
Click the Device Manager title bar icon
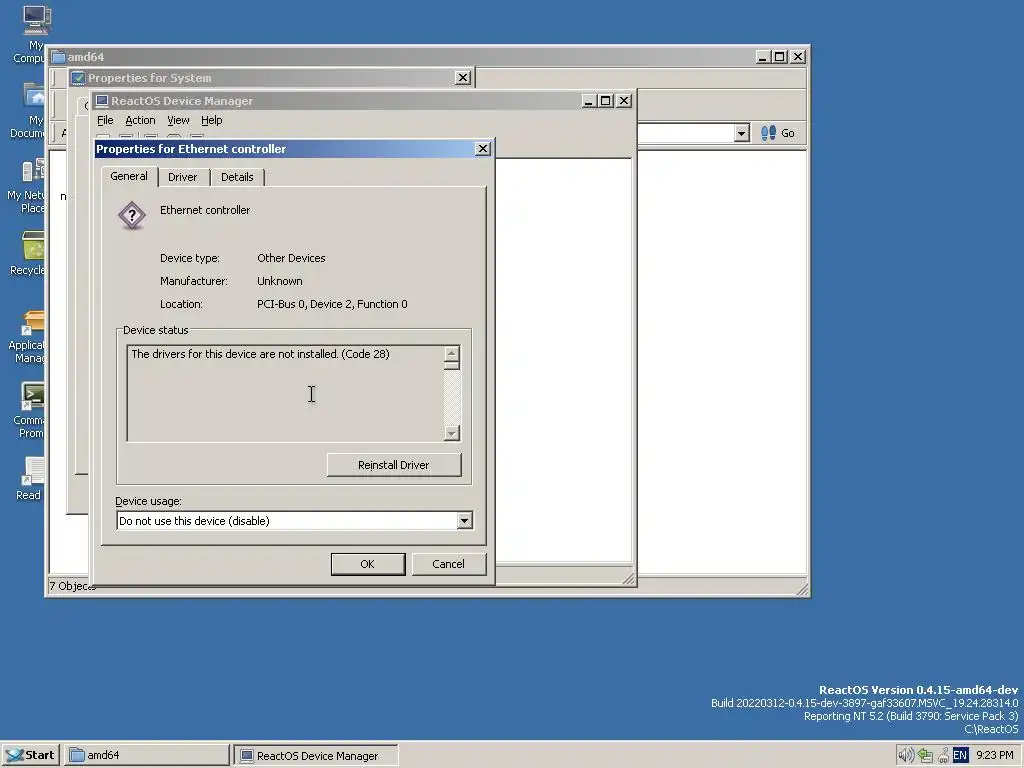pyautogui.click(x=102, y=101)
